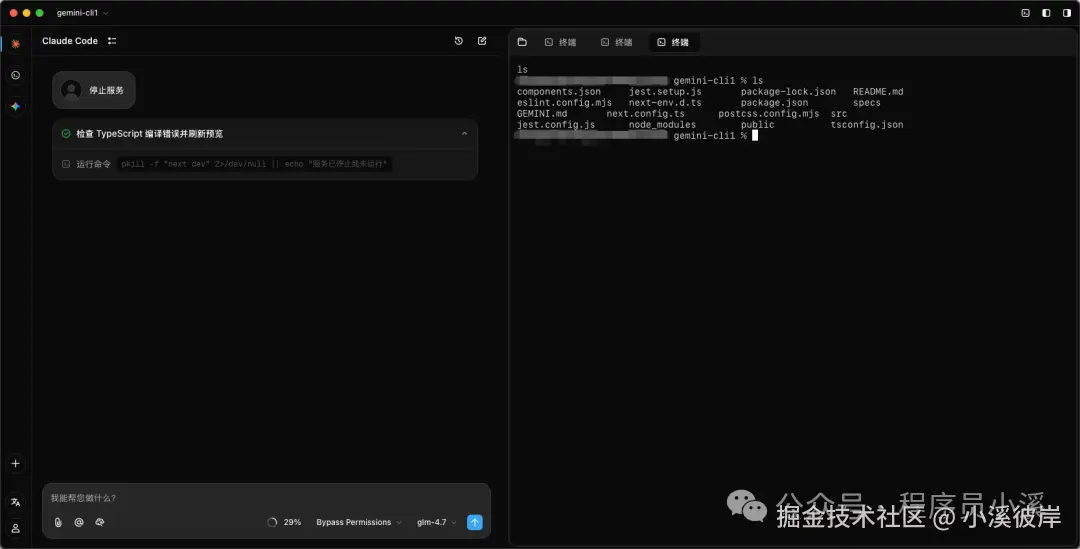Viewport: 1080px width, 549px height.
Task: Click the 运行命令 pkill command row
Action: (265, 164)
